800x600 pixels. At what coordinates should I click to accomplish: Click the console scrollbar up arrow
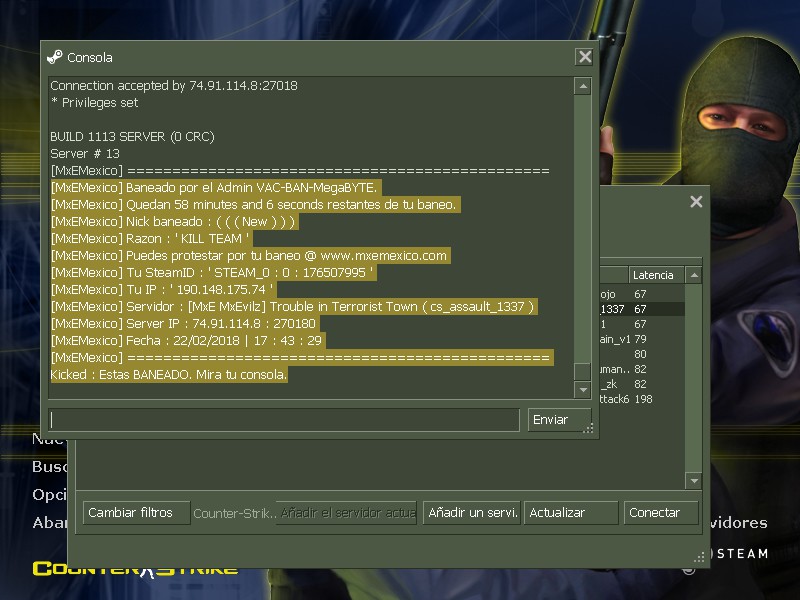tap(583, 86)
